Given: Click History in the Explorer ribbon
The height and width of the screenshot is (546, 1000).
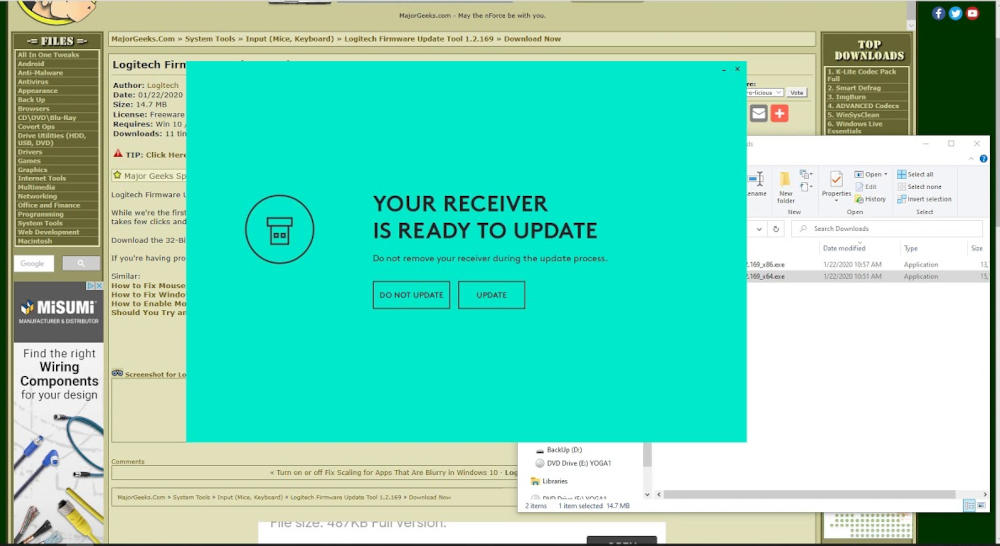Looking at the screenshot, I should (870, 199).
